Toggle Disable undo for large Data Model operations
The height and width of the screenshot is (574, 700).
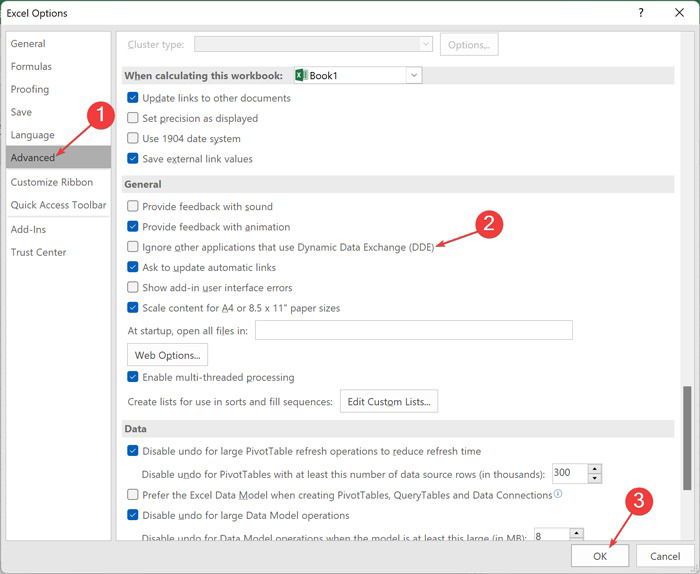pyautogui.click(x=133, y=515)
